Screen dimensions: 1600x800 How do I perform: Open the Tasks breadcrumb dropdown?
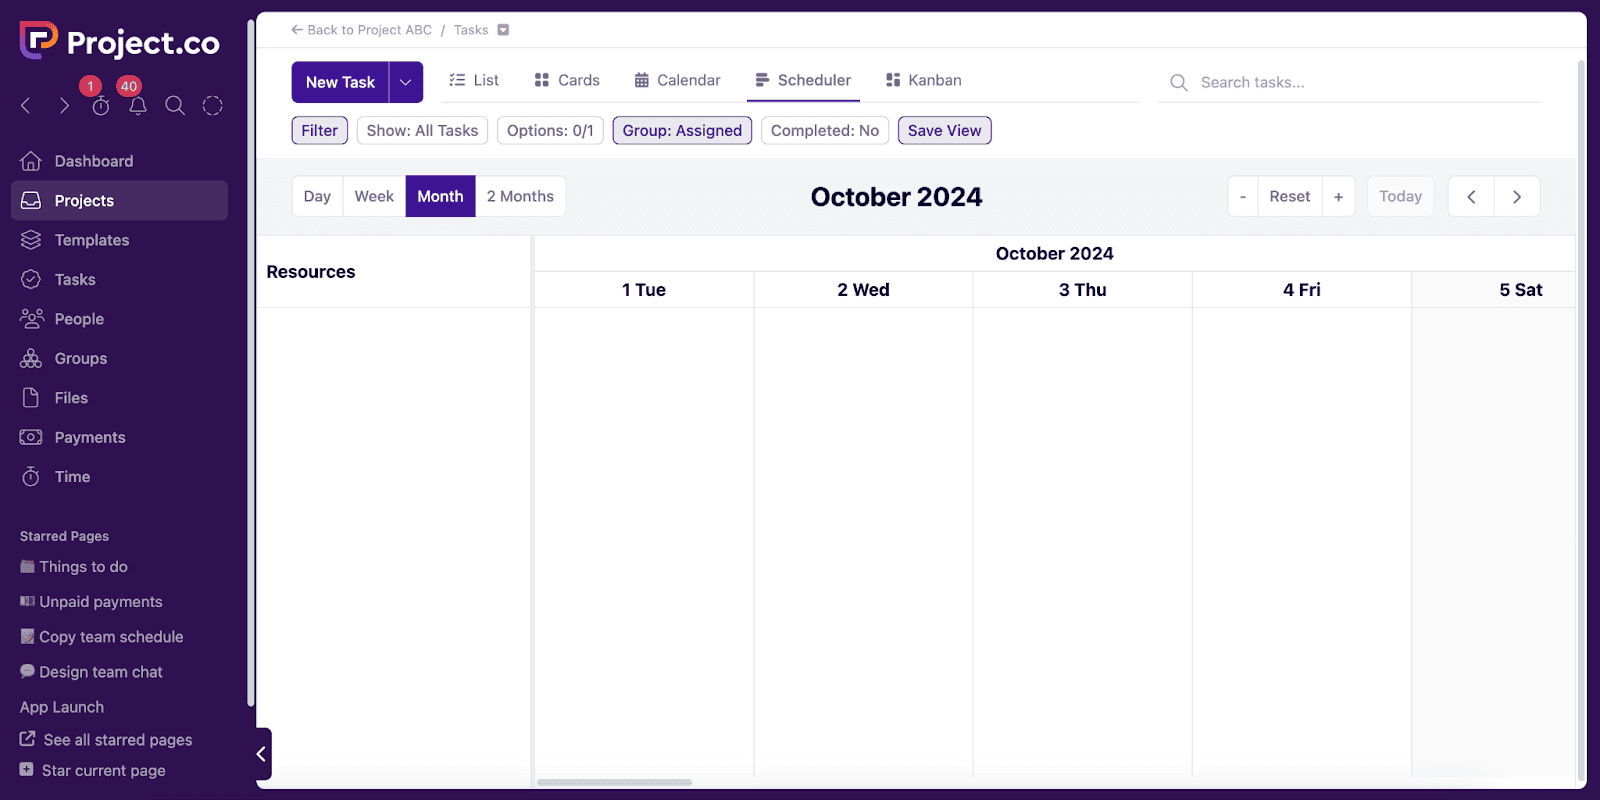[x=503, y=30]
